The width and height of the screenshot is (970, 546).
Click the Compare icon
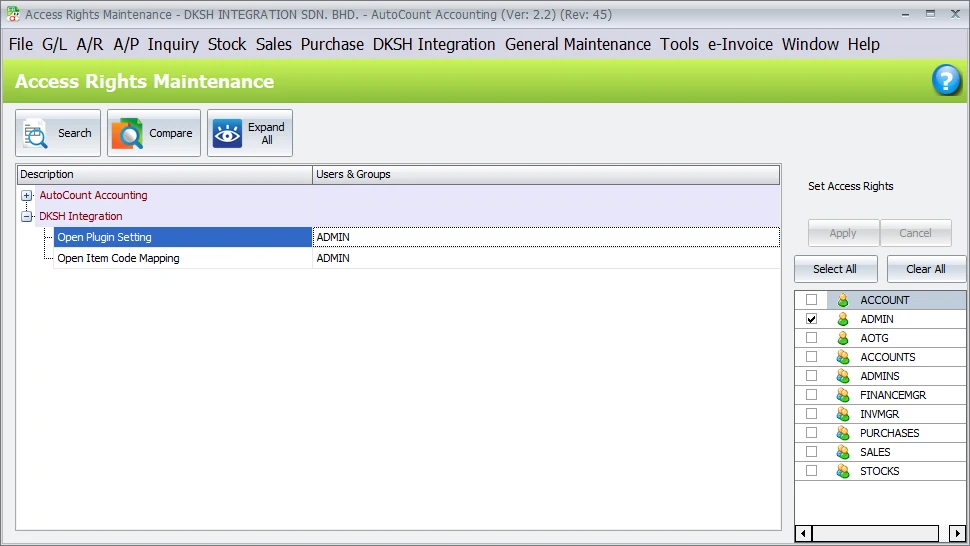pos(127,133)
